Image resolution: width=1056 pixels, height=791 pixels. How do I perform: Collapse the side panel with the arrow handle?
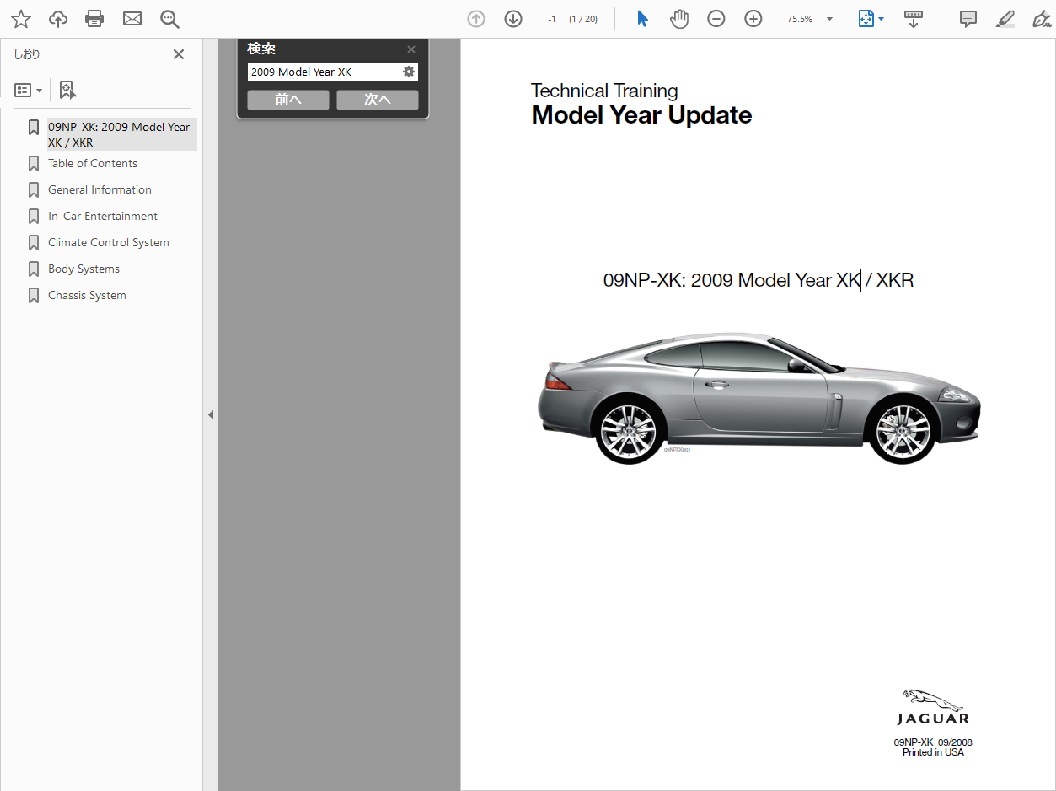coord(211,415)
